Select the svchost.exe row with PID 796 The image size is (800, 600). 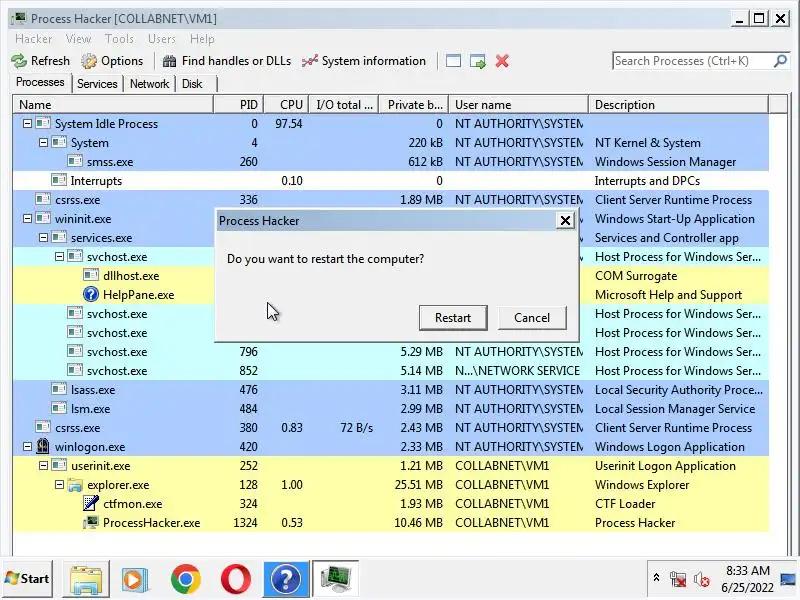(x=391, y=352)
